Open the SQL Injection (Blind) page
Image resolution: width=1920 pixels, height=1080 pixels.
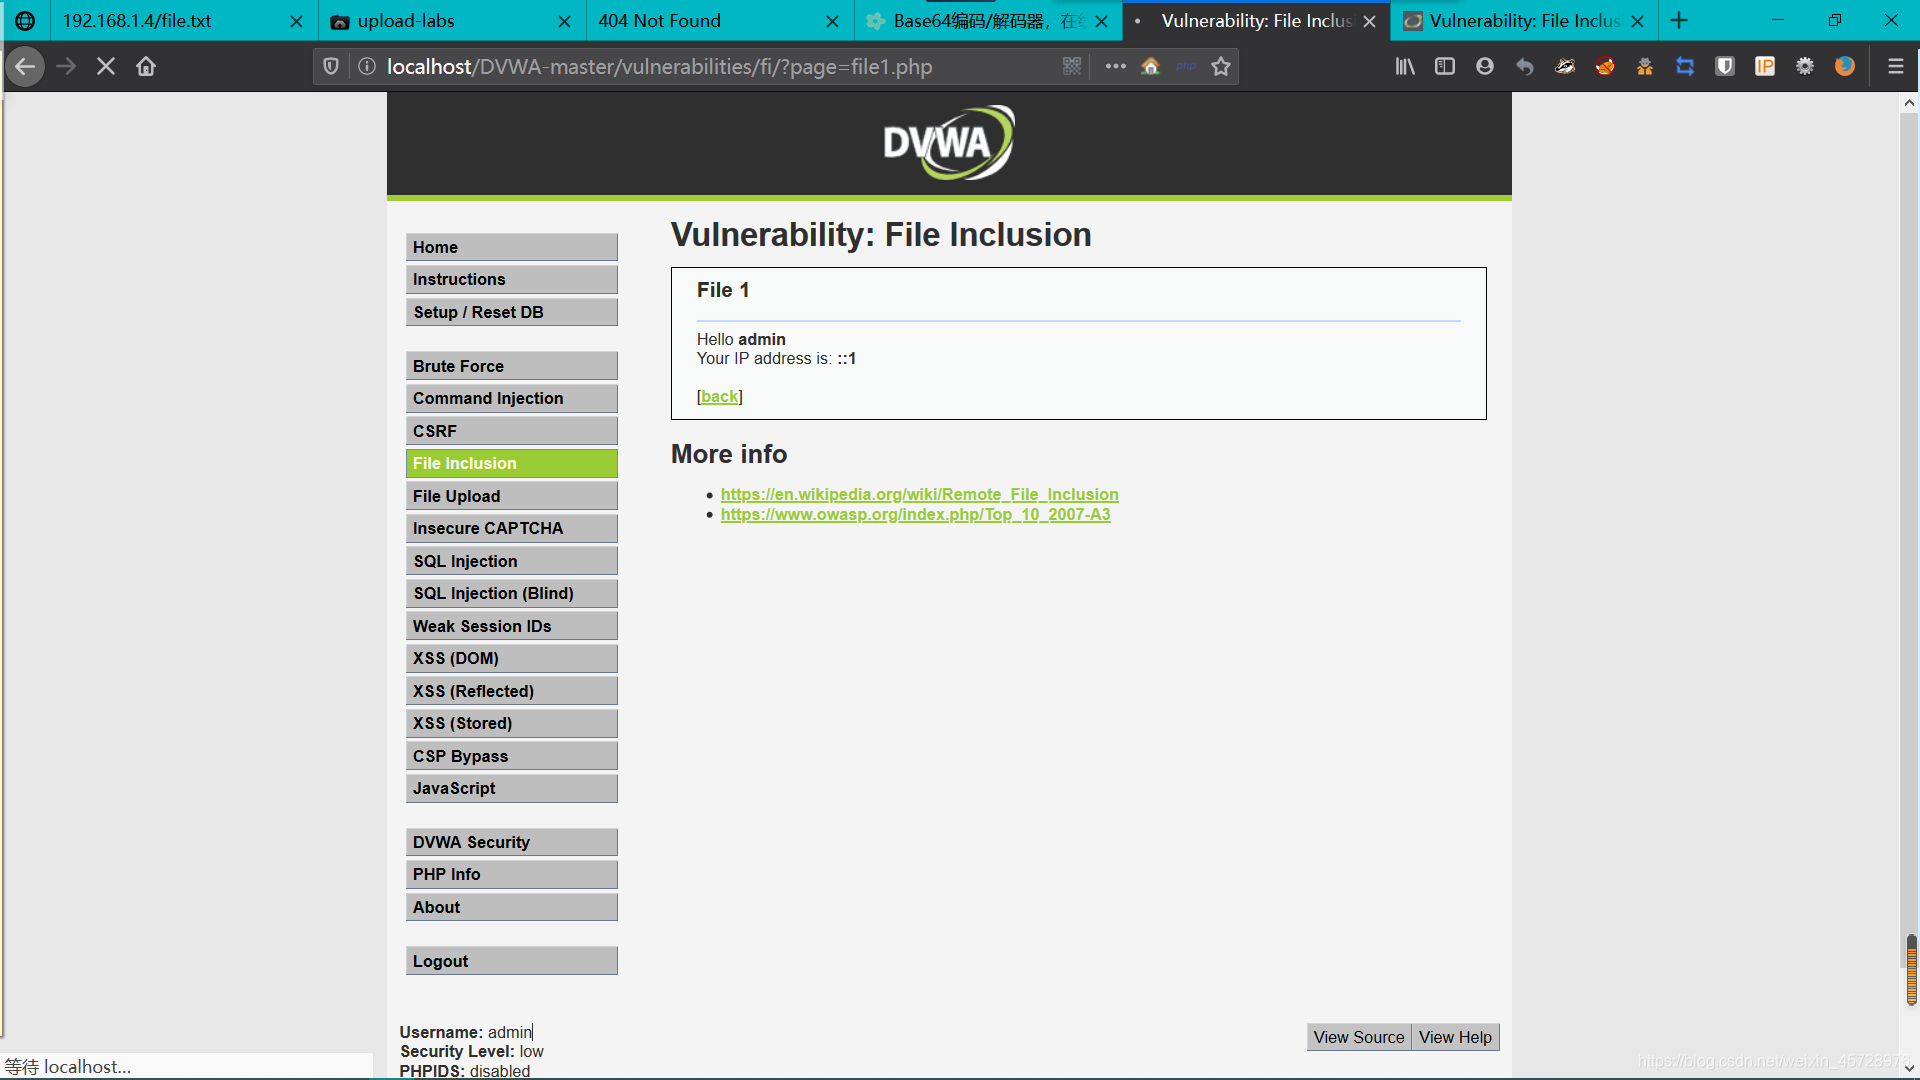(511, 593)
